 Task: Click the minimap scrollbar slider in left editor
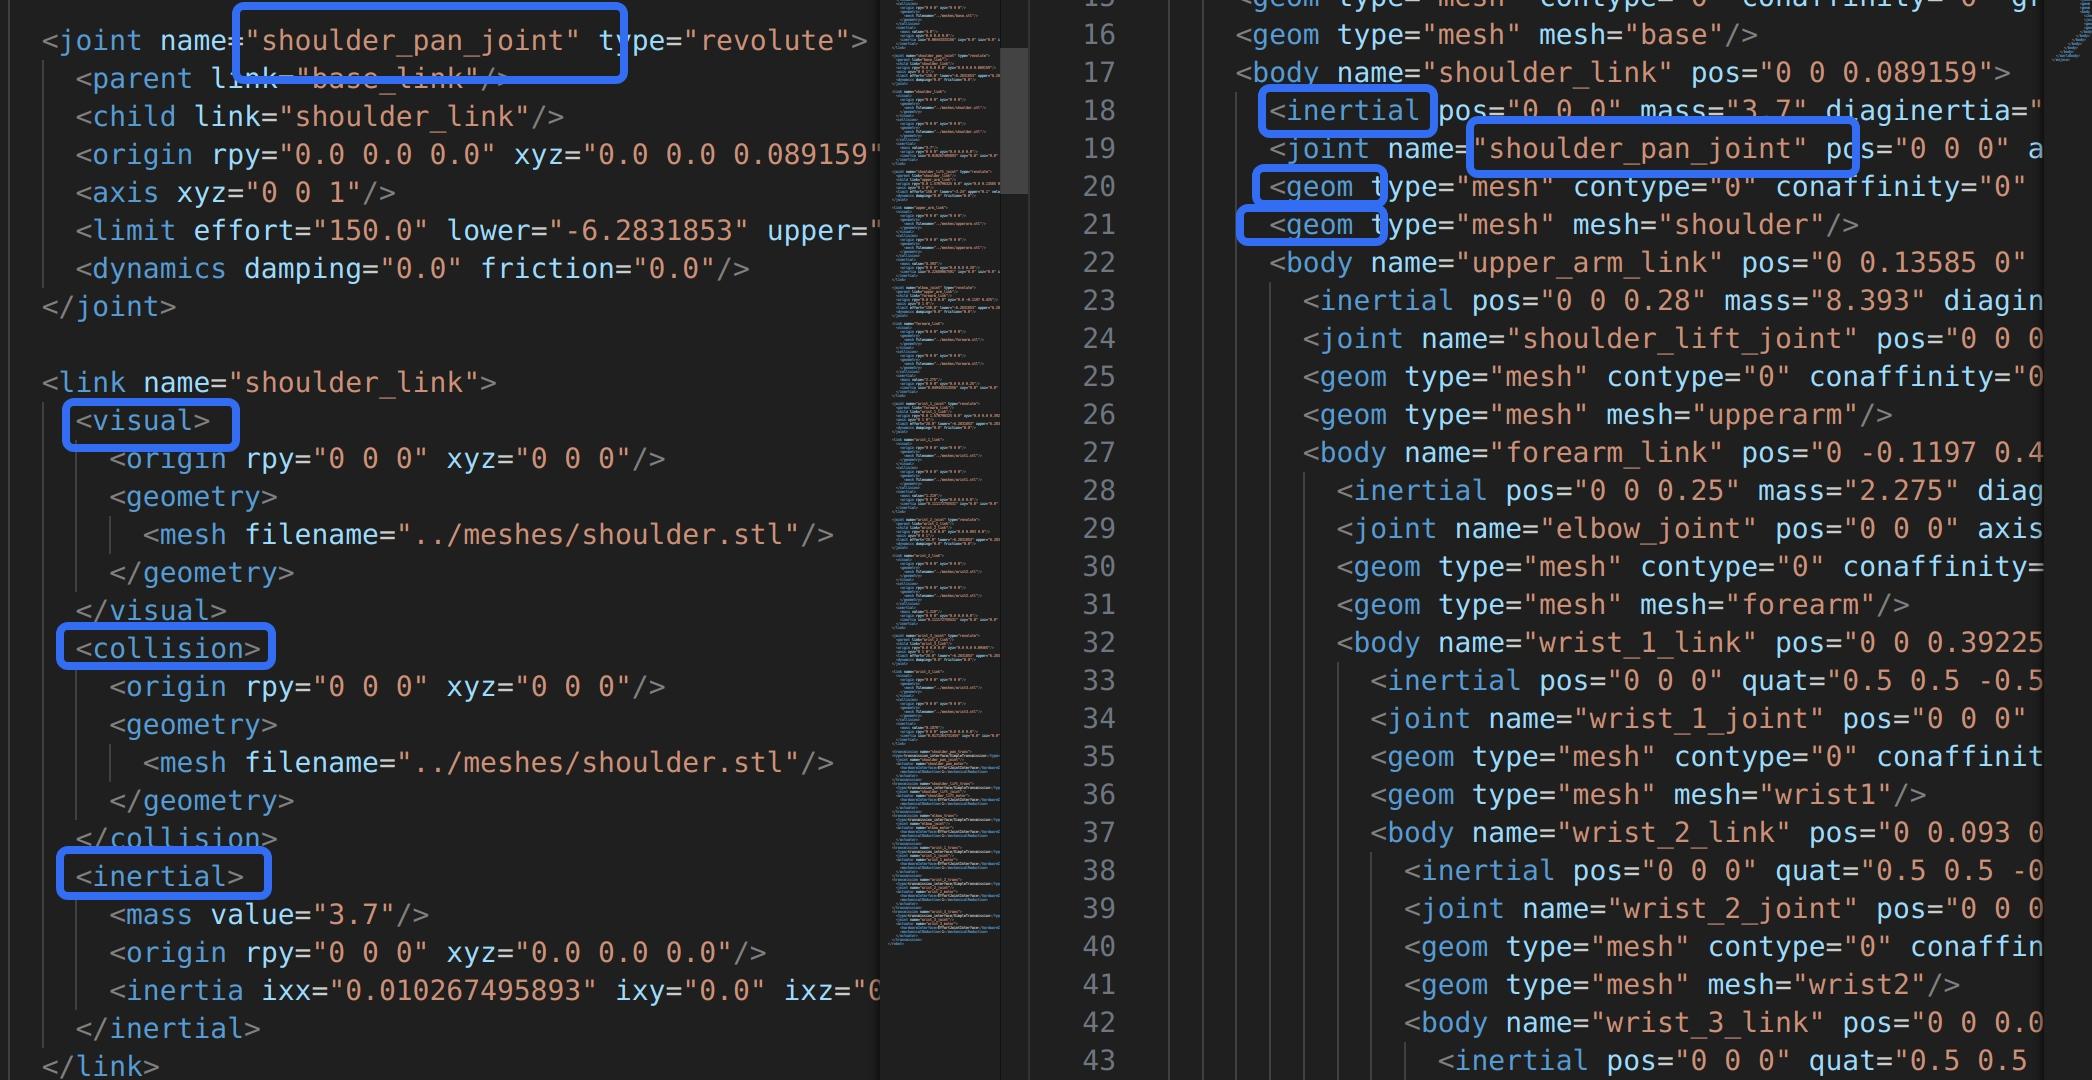click(x=1013, y=120)
